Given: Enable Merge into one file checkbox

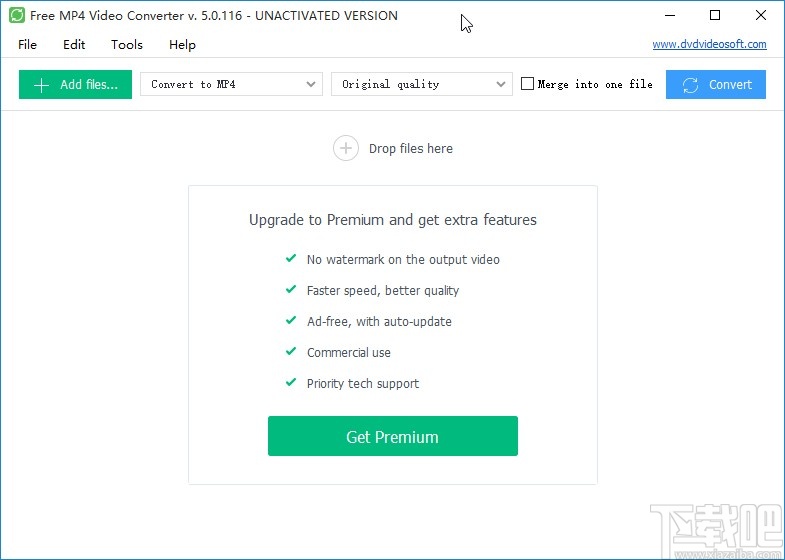Looking at the screenshot, I should pos(527,84).
